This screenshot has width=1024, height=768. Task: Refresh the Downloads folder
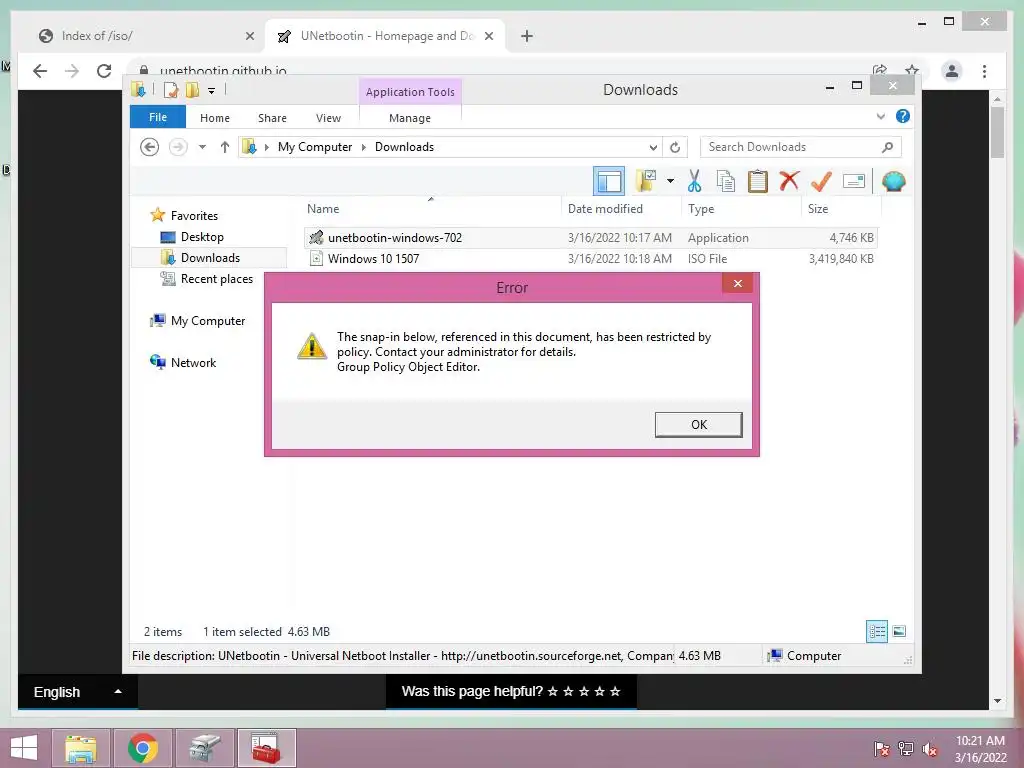[675, 148]
